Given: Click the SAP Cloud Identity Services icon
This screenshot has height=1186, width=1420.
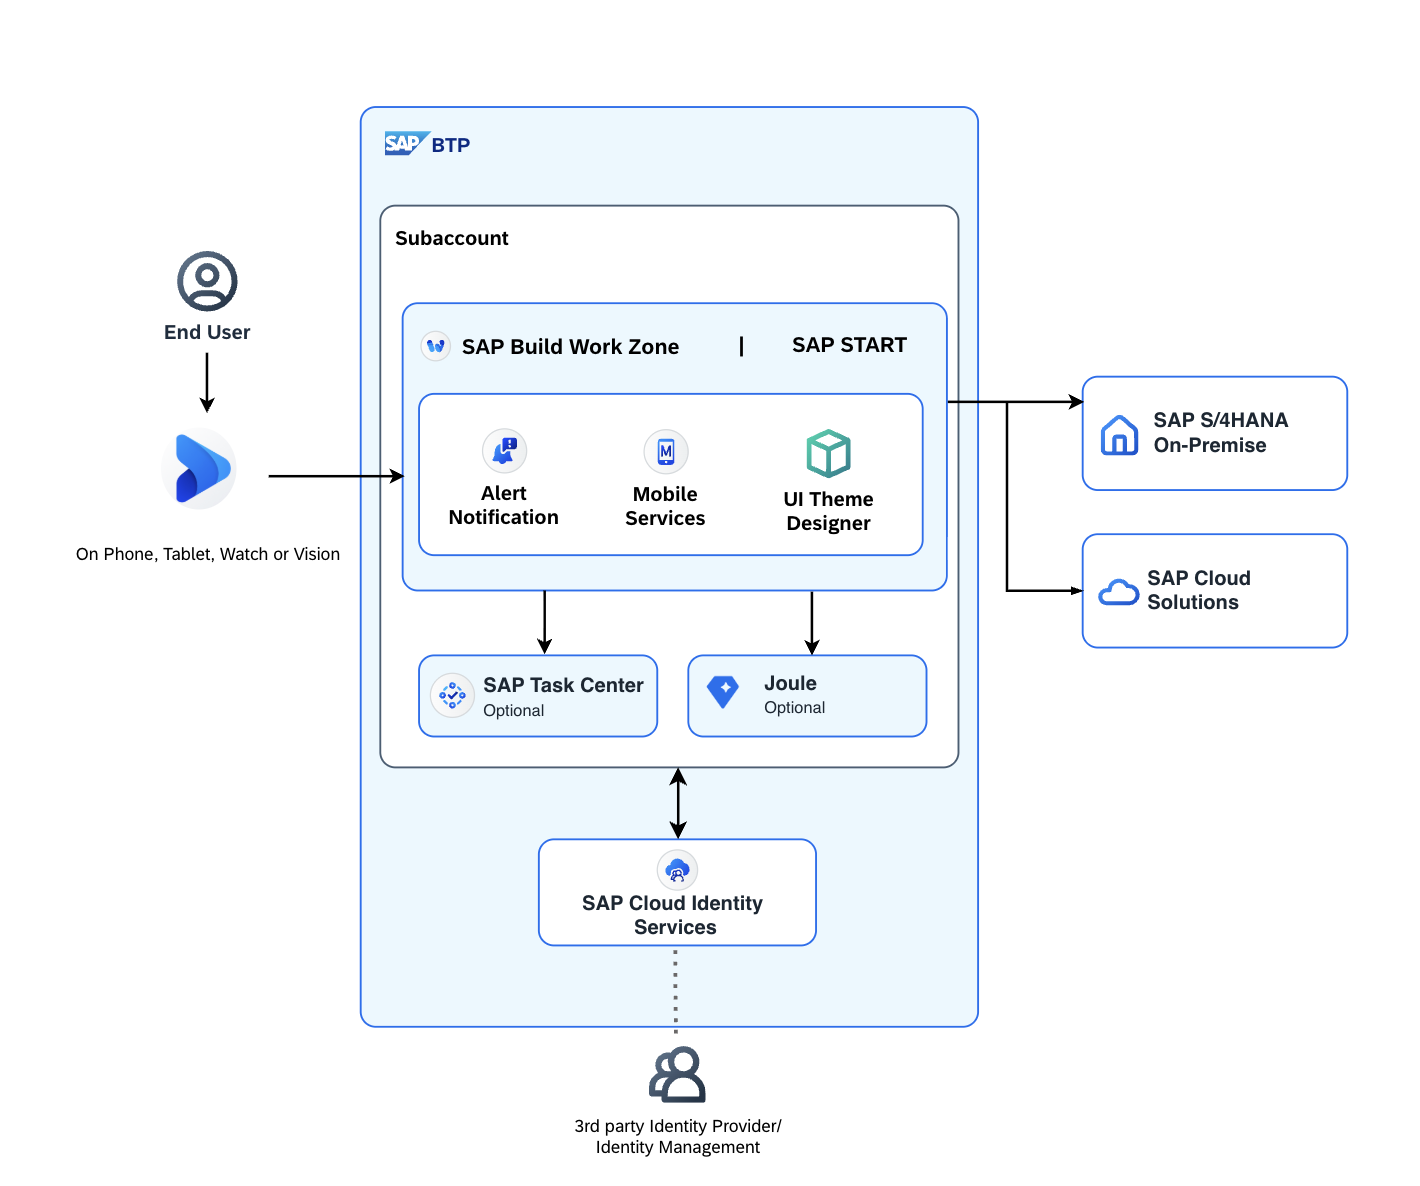Looking at the screenshot, I should [678, 871].
